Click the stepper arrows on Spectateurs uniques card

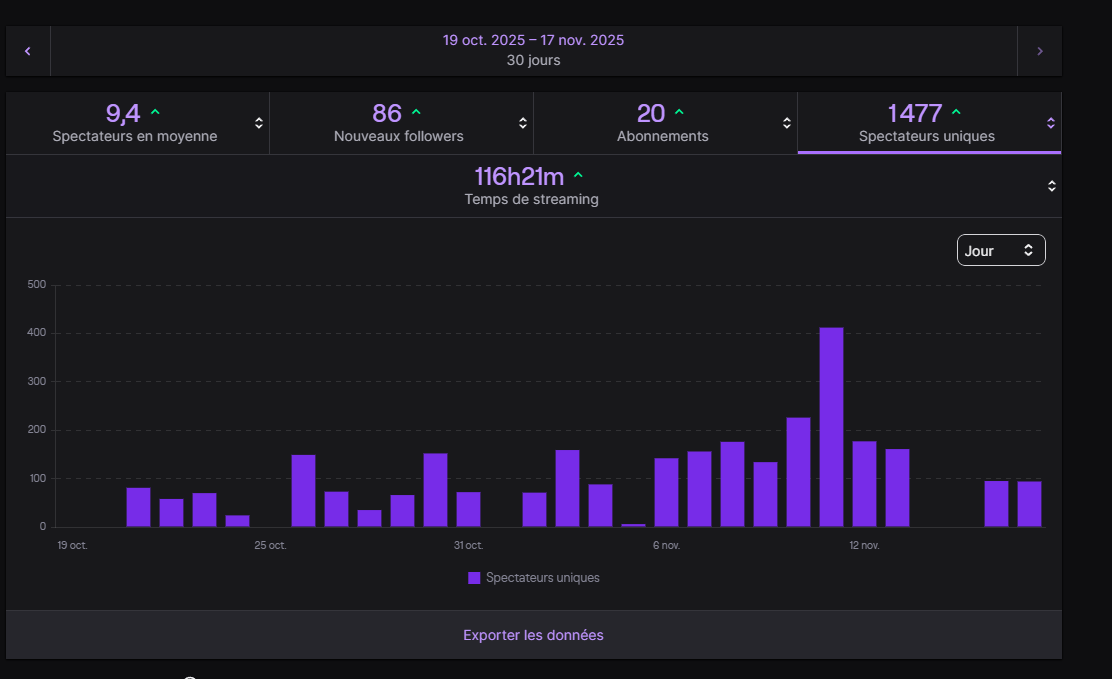pyautogui.click(x=1050, y=122)
